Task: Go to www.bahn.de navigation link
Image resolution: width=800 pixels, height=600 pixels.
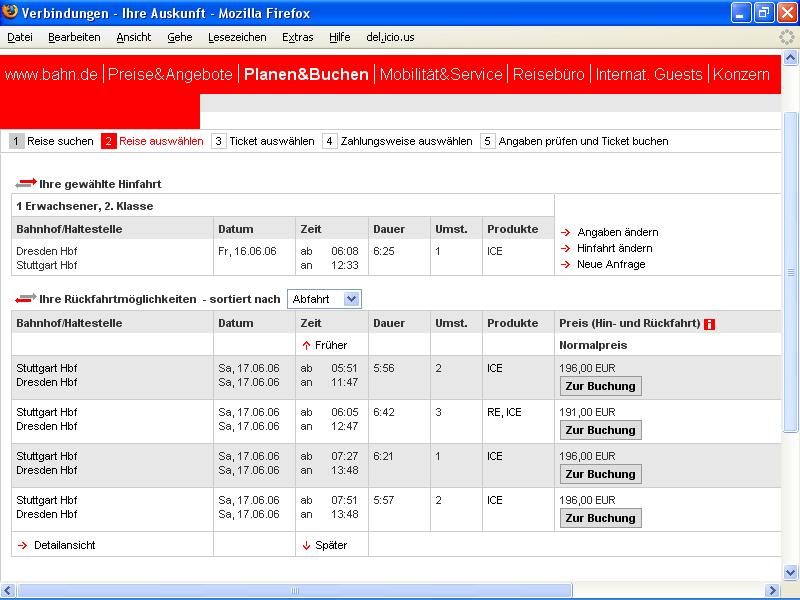Action: point(51,74)
